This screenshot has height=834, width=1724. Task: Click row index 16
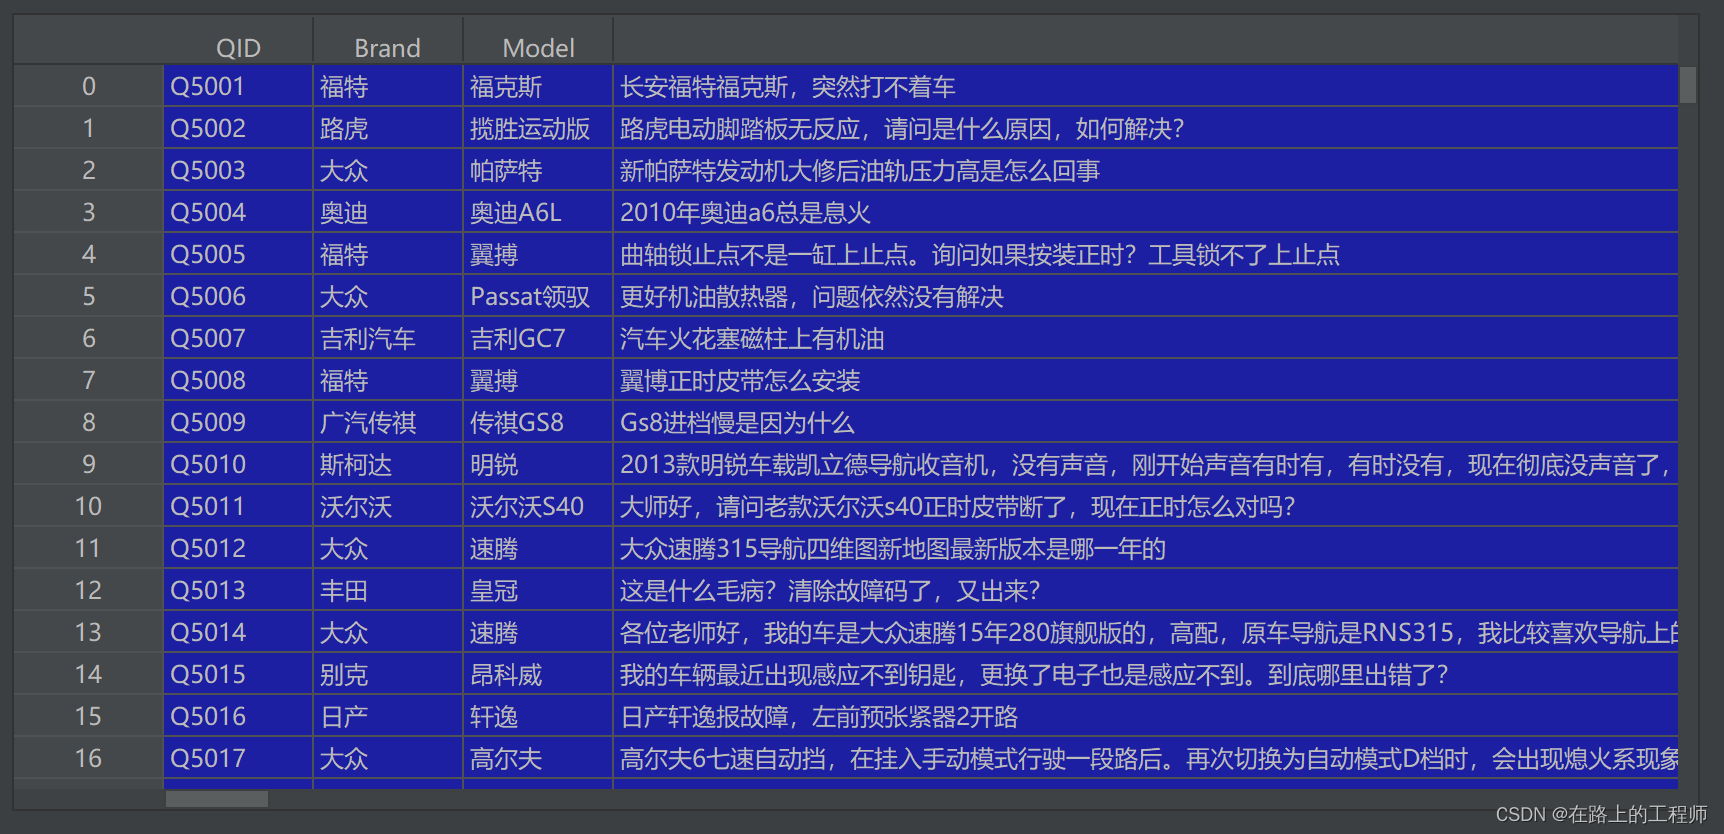click(89, 759)
